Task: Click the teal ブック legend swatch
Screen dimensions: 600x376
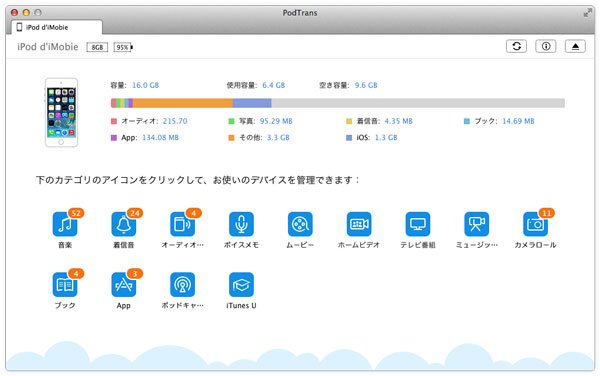Action: [x=466, y=121]
